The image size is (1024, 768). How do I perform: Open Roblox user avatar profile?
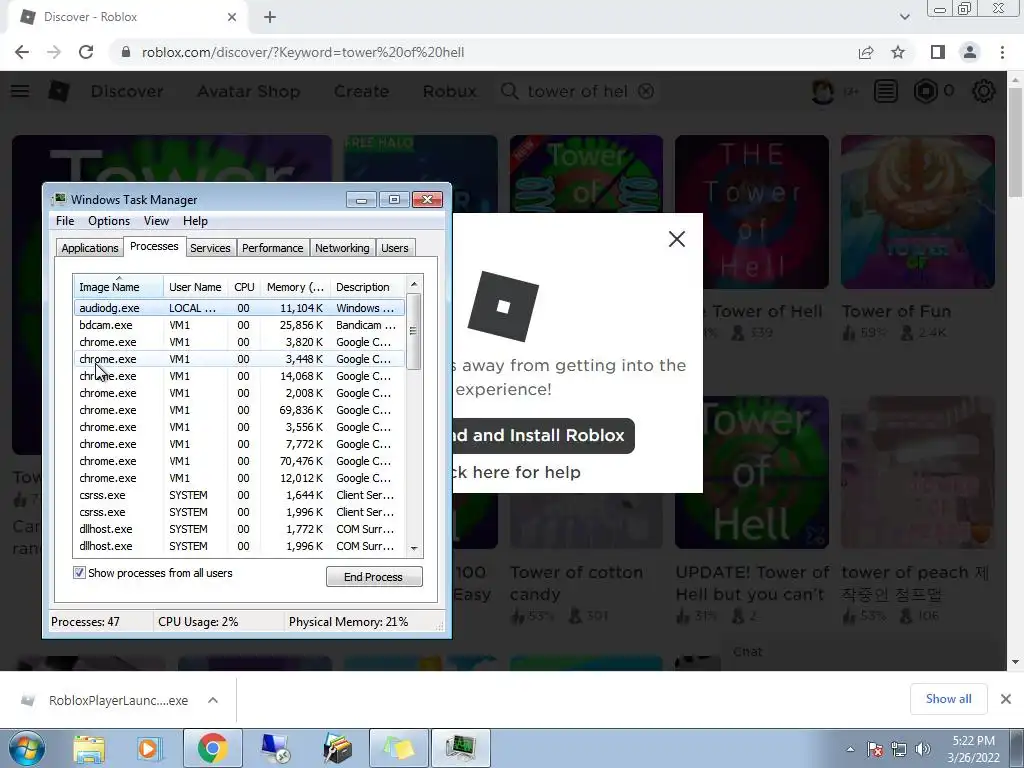[x=823, y=91]
